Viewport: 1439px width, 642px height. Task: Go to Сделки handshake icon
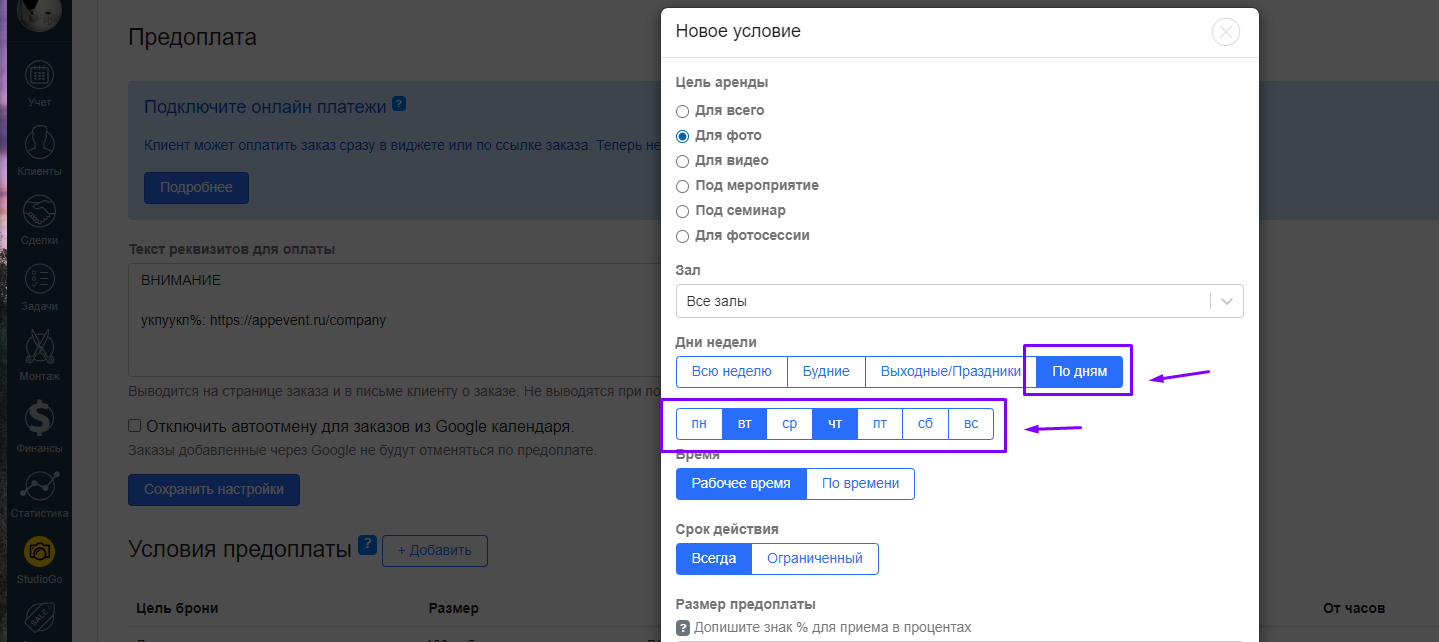[x=39, y=213]
